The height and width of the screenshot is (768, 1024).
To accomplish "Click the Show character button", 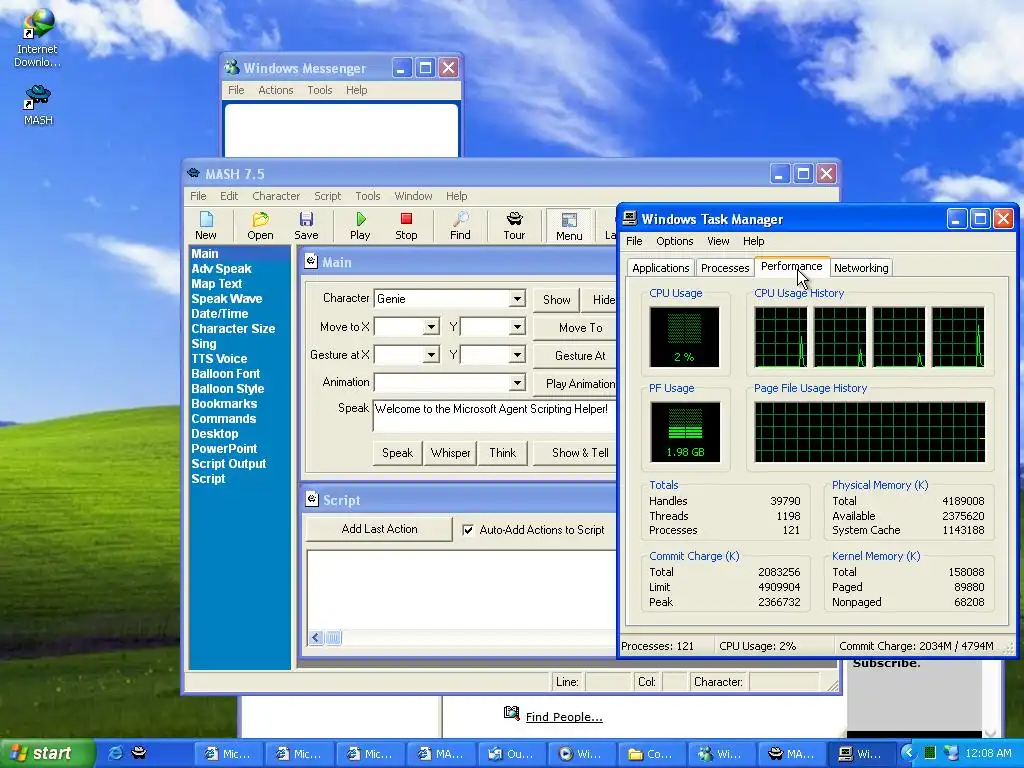I will [556, 300].
